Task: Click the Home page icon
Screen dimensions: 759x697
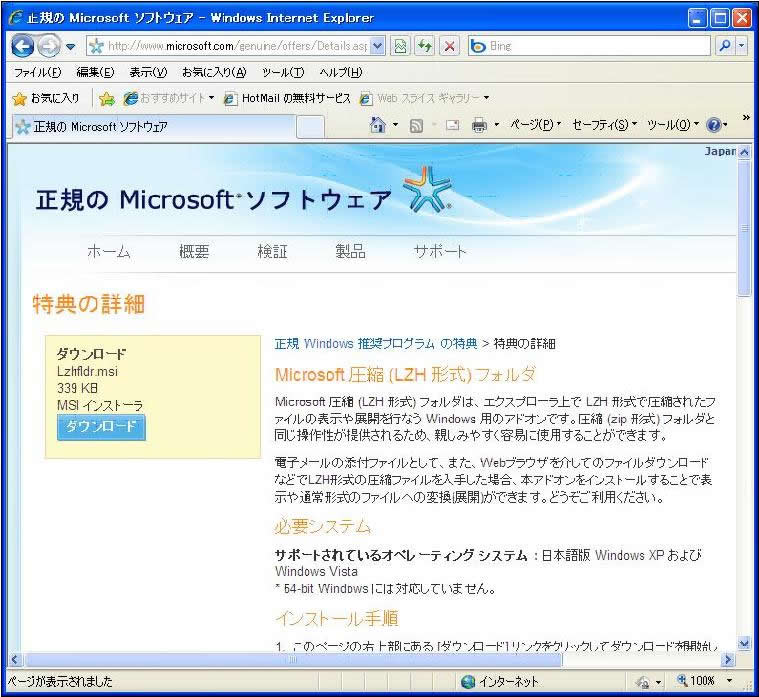Action: pyautogui.click(x=378, y=125)
